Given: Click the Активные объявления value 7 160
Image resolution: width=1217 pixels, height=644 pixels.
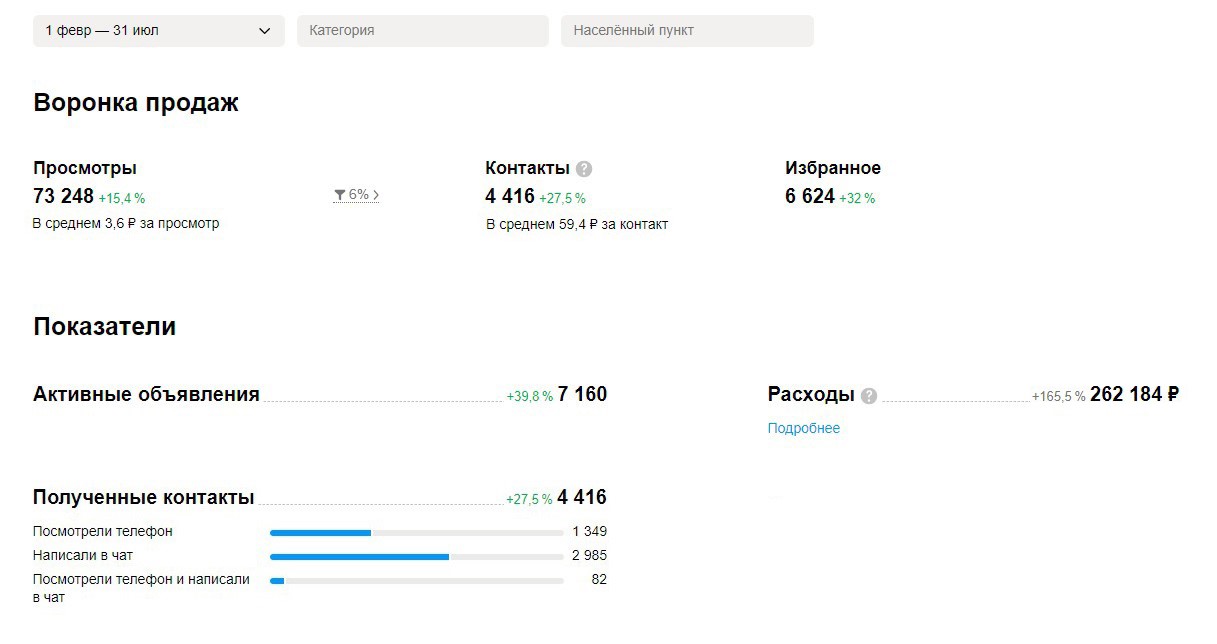Looking at the screenshot, I should 582,394.
